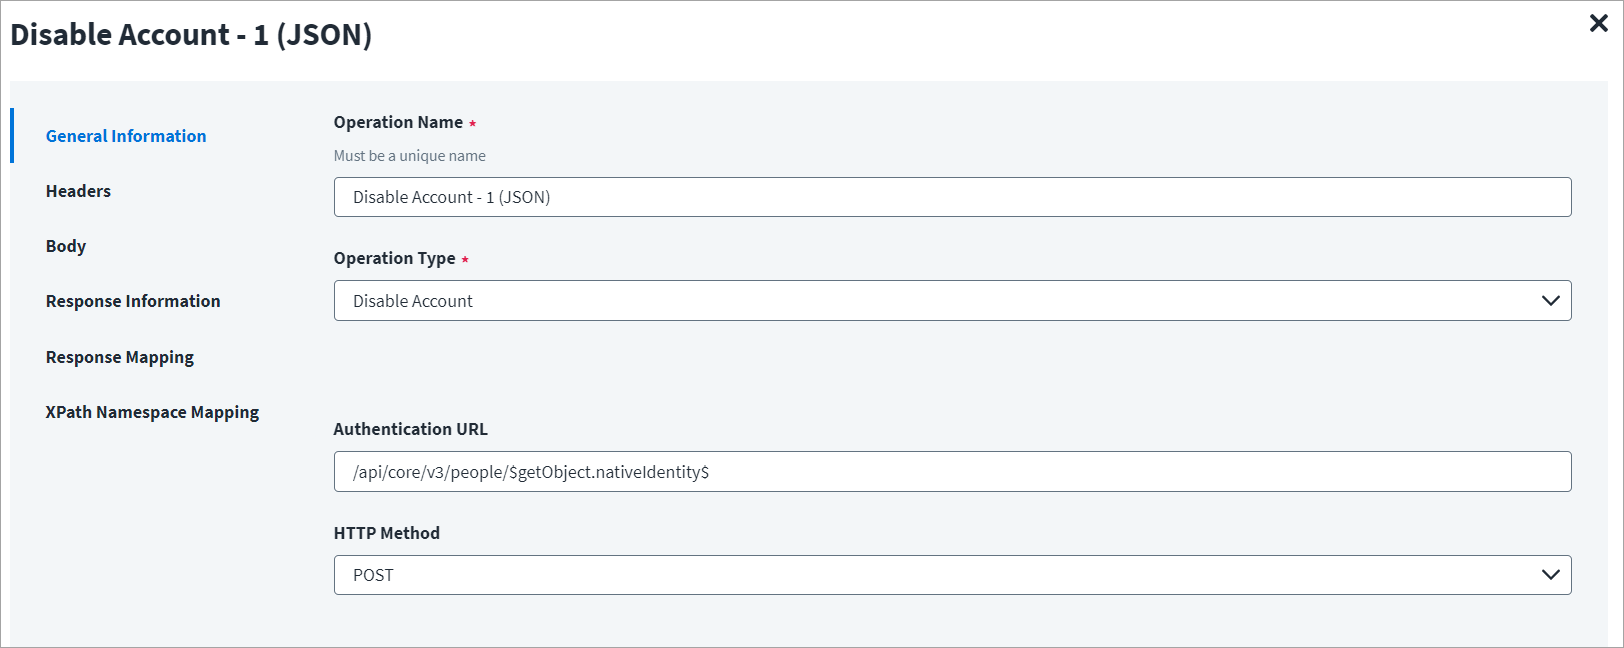Click inside the Operation Name field

coord(952,197)
